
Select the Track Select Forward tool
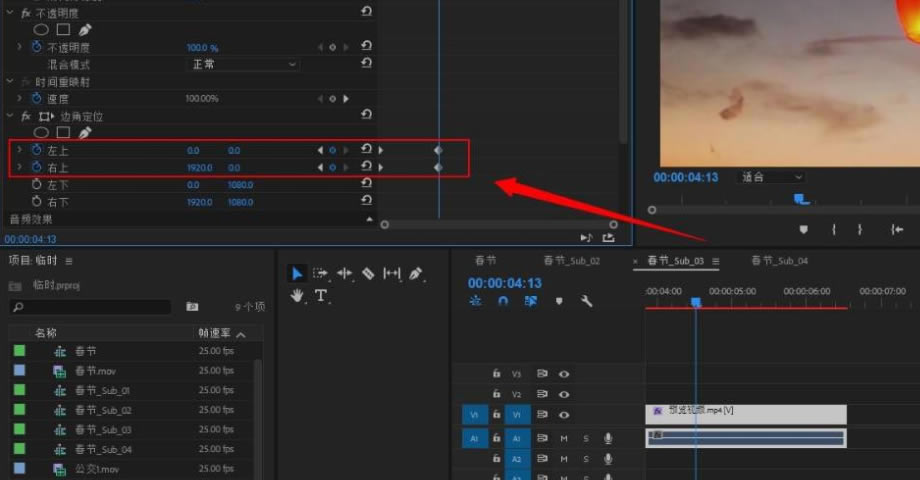(x=320, y=273)
